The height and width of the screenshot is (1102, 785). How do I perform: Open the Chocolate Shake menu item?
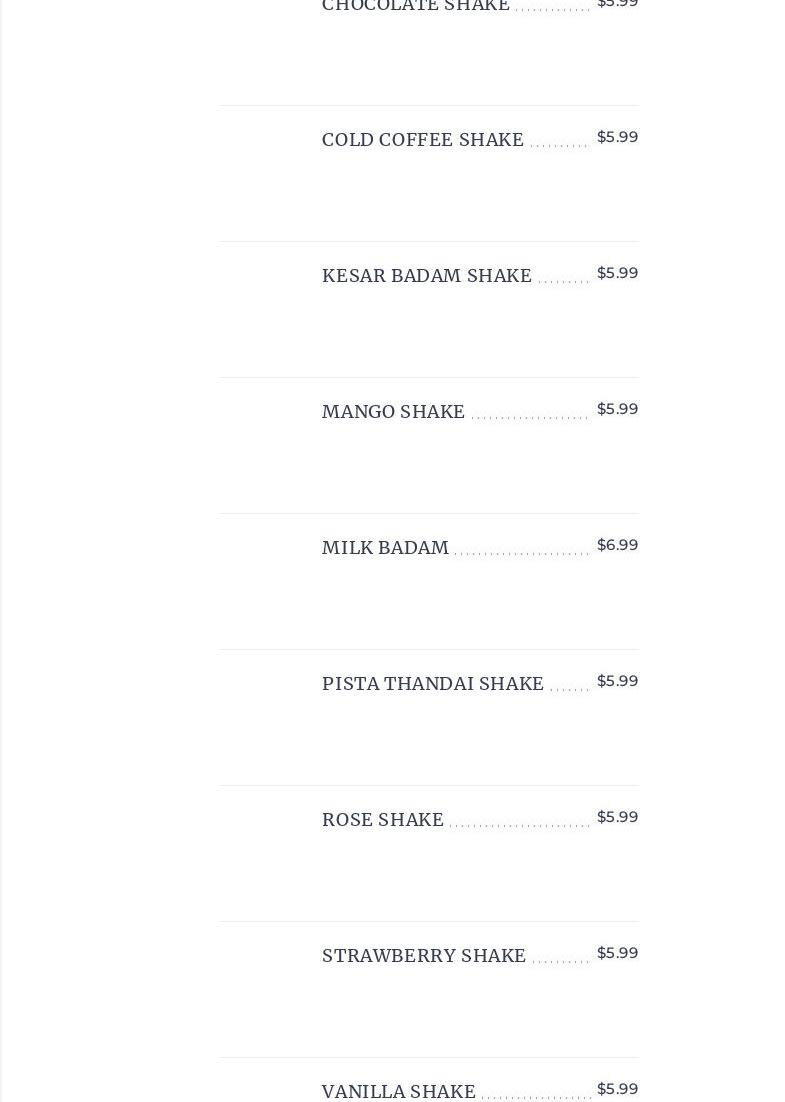415,6
